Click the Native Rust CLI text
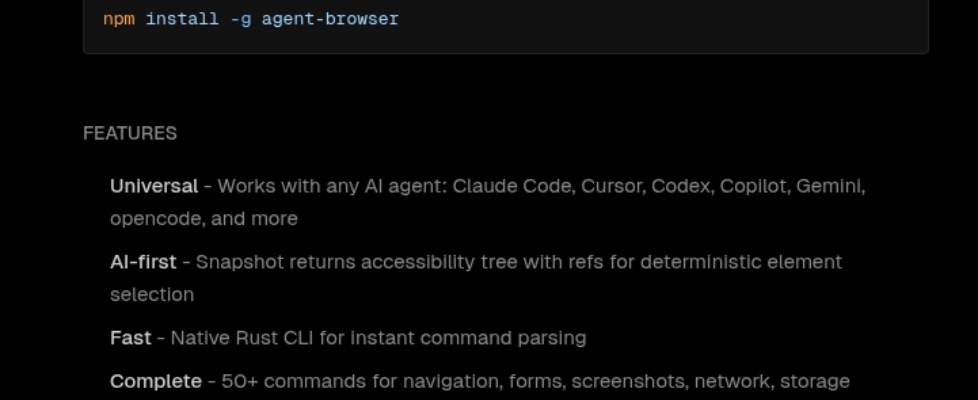The image size is (978, 400). tap(245, 338)
